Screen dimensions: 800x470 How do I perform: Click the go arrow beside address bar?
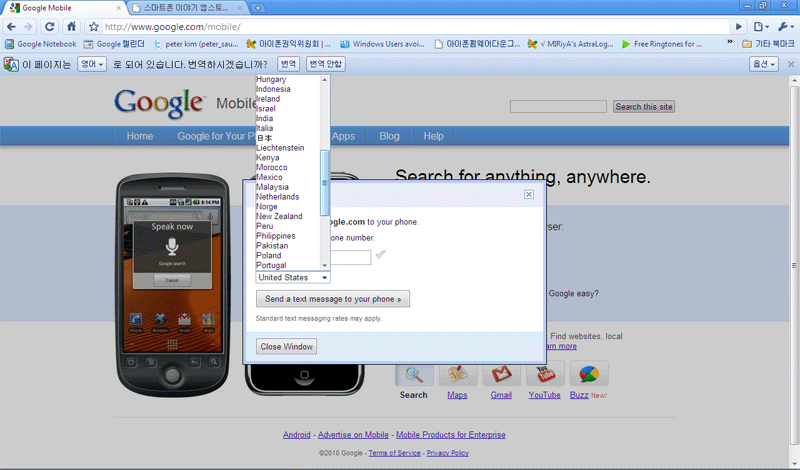coord(738,27)
